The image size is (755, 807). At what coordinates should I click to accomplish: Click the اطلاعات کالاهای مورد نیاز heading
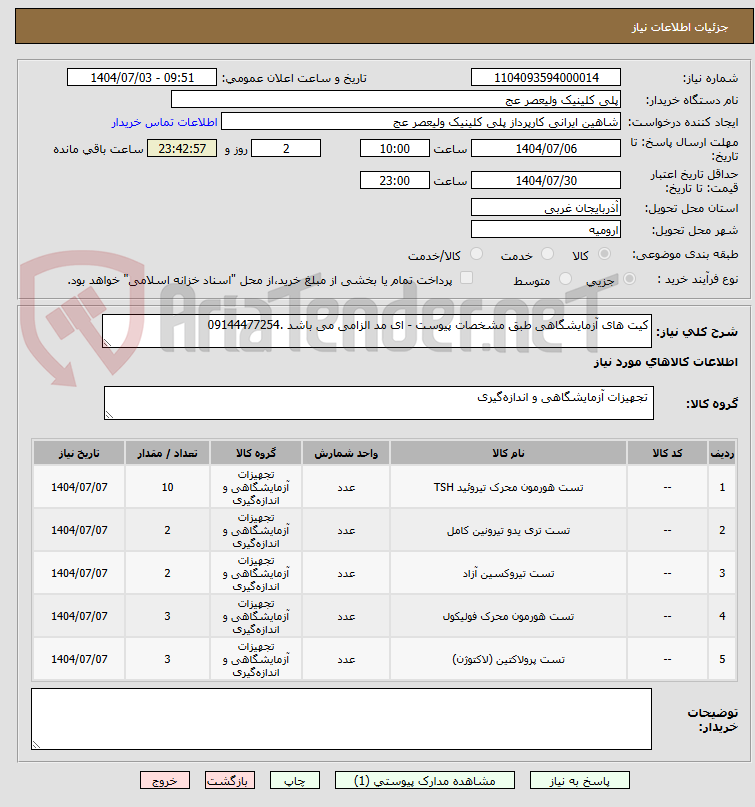coord(665,362)
